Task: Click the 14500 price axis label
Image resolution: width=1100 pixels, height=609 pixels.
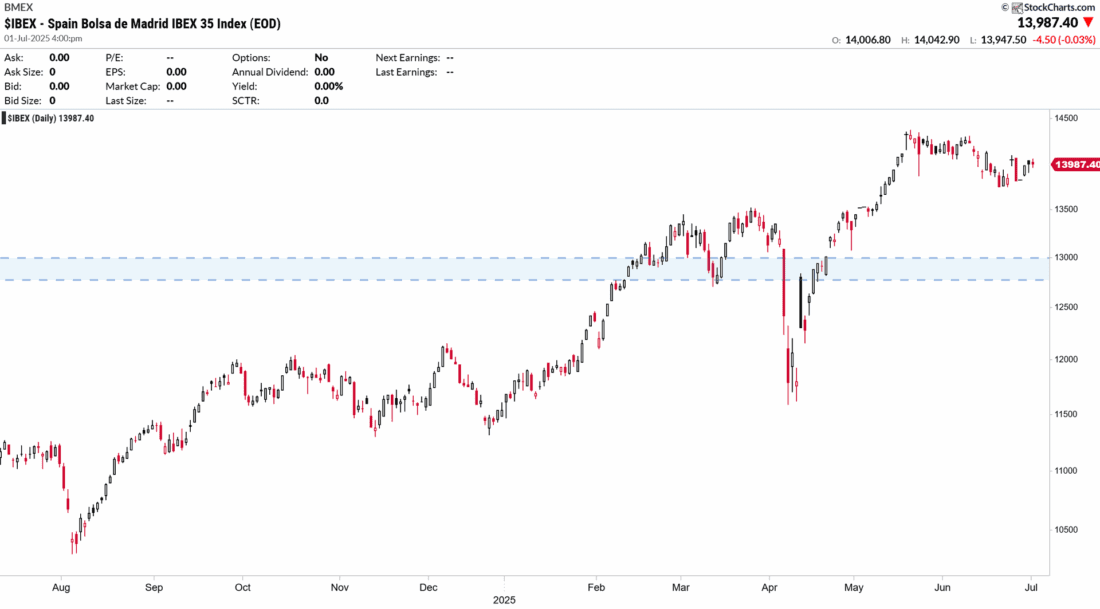Action: tap(1066, 119)
